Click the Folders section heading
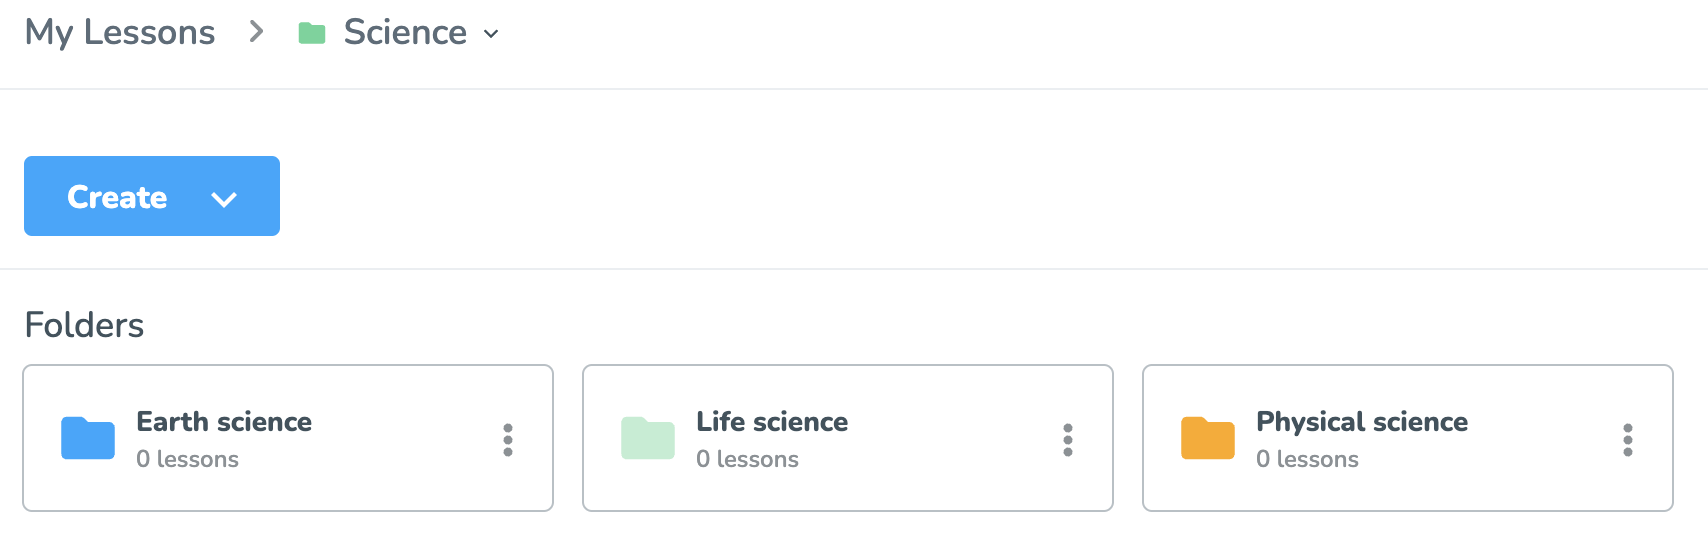This screenshot has height=544, width=1708. tap(84, 325)
